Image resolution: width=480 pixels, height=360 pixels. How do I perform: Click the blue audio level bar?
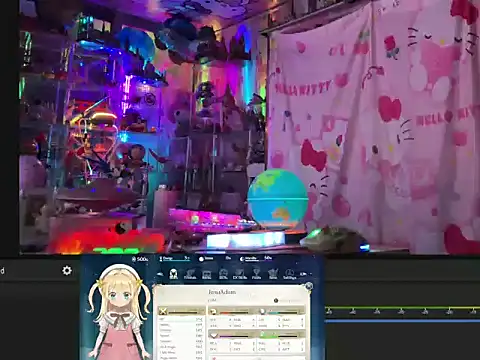click(x=403, y=321)
